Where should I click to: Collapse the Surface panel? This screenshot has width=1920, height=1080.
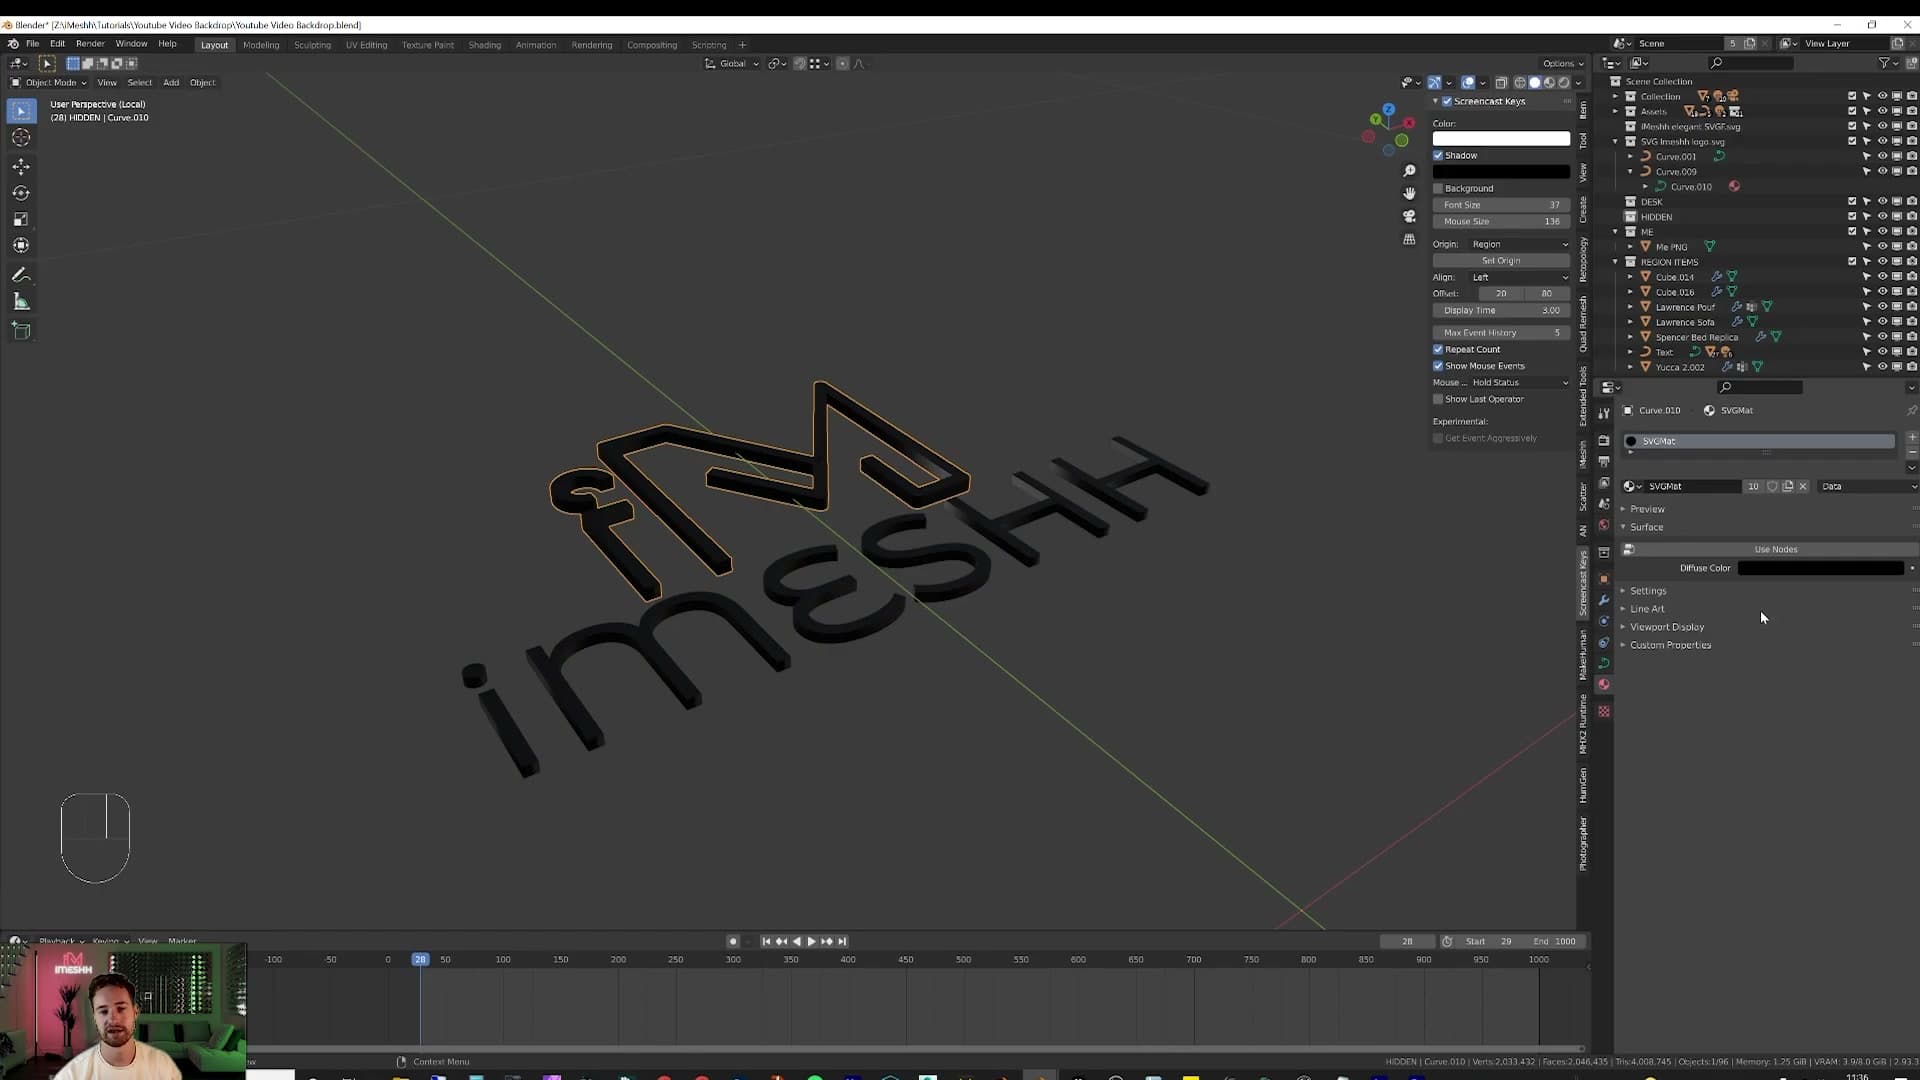click(x=1646, y=527)
